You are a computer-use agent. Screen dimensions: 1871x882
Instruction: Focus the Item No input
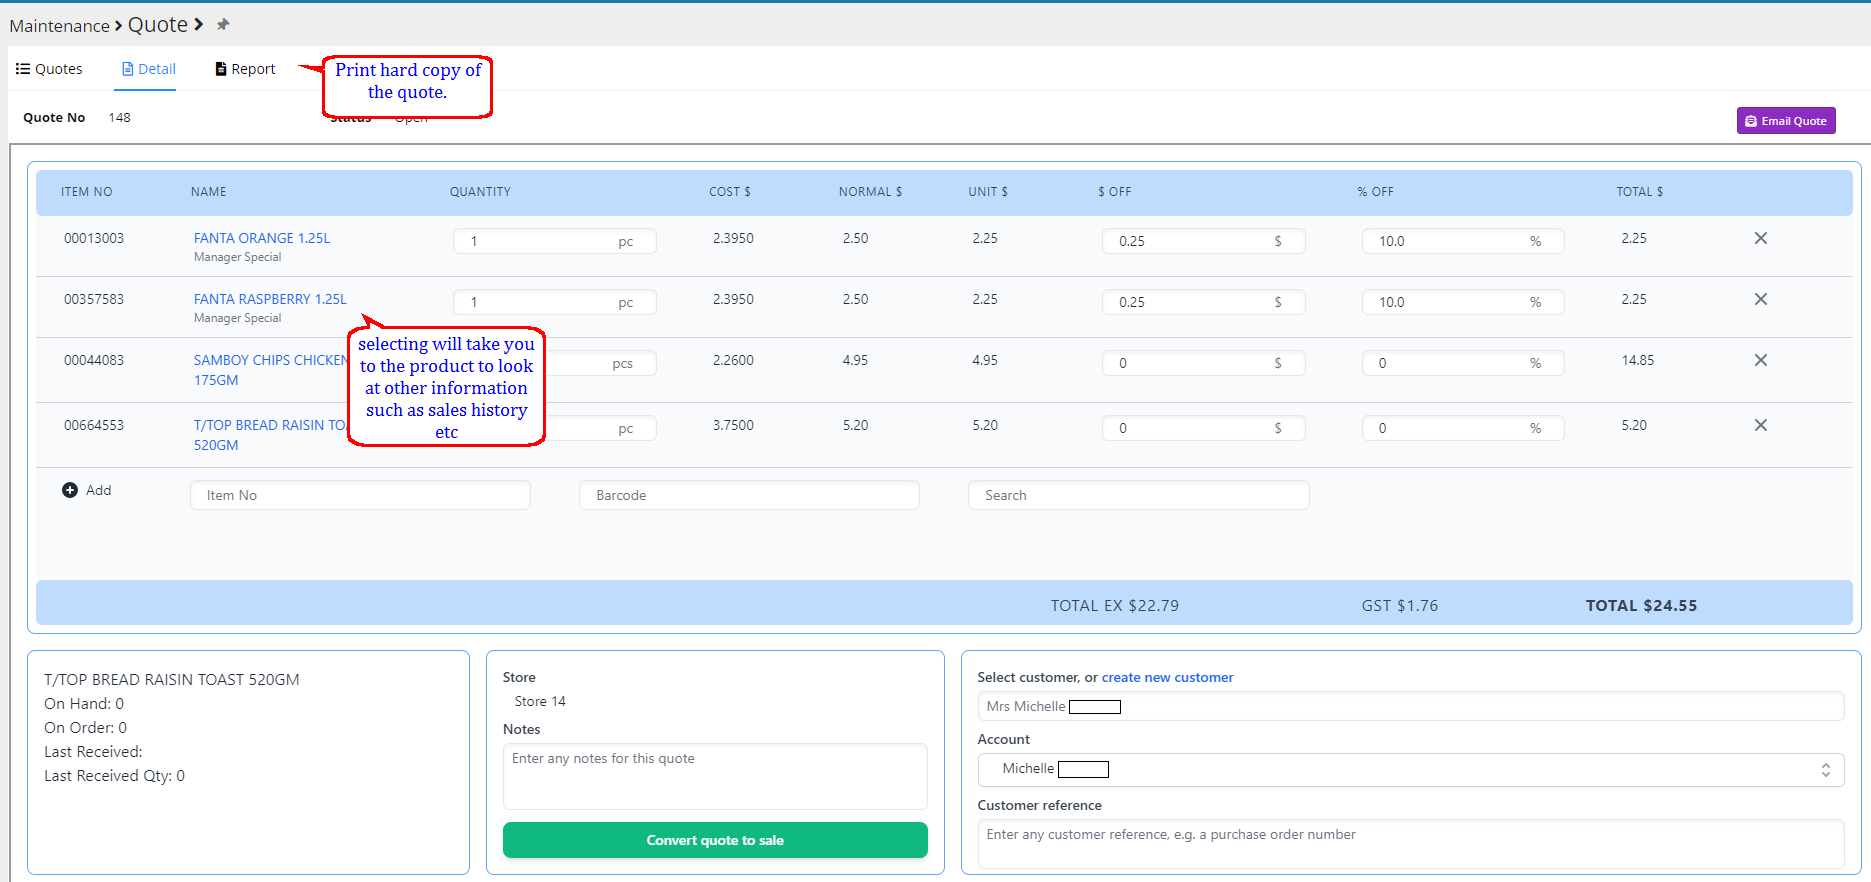pos(360,495)
